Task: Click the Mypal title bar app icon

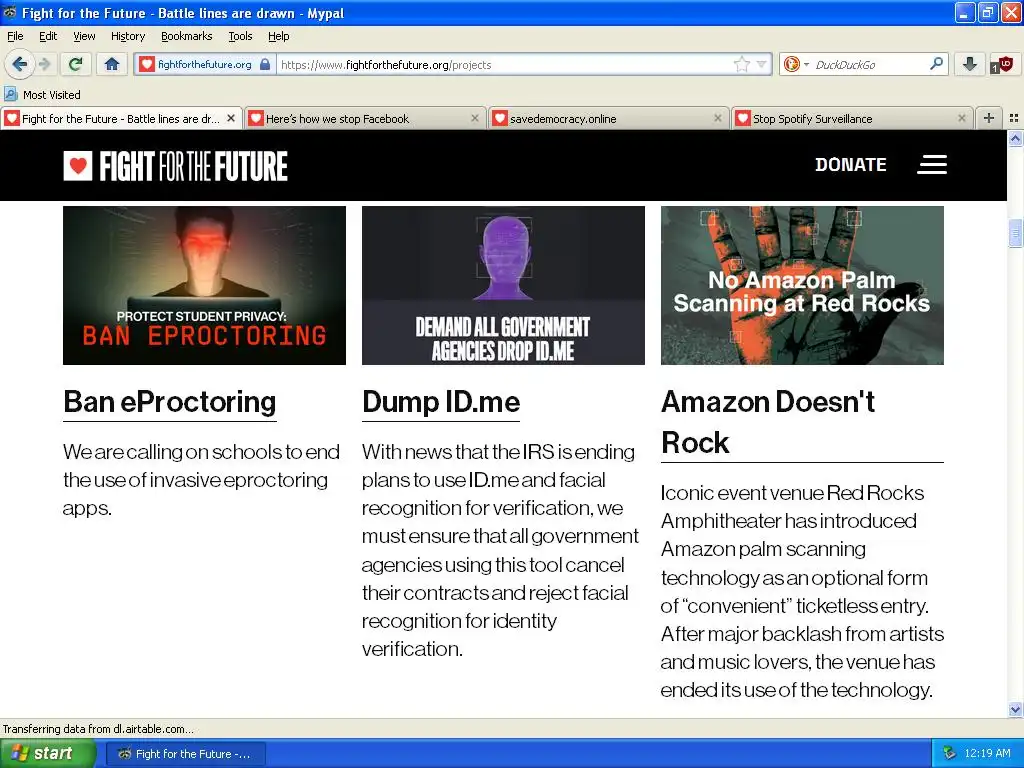Action: point(10,12)
